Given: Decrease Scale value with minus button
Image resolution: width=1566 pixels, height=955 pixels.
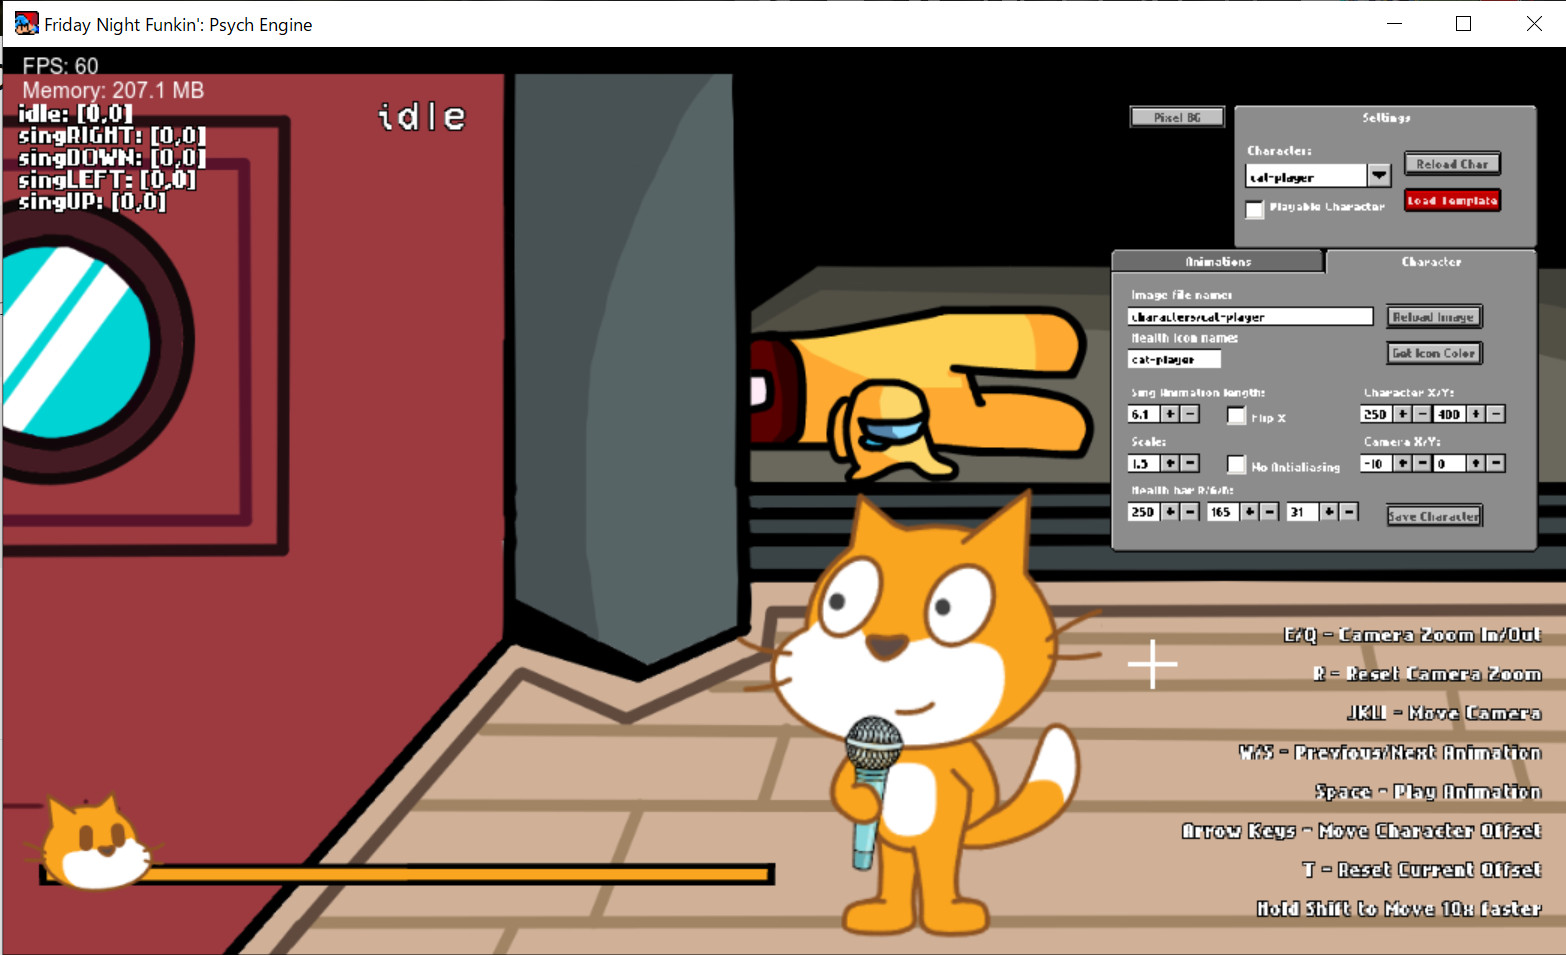Looking at the screenshot, I should (x=1190, y=463).
